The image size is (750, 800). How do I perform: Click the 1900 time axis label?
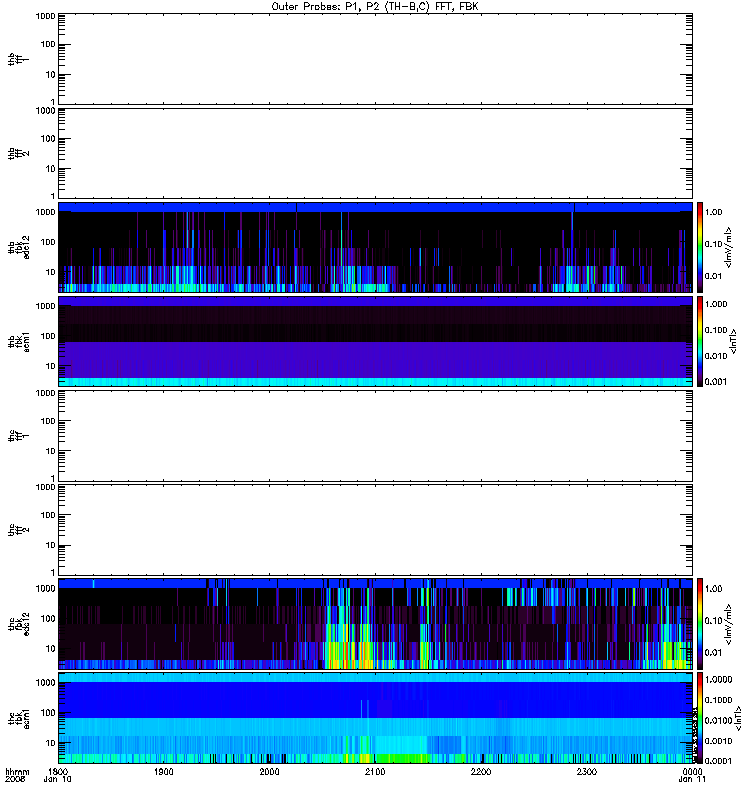164,771
